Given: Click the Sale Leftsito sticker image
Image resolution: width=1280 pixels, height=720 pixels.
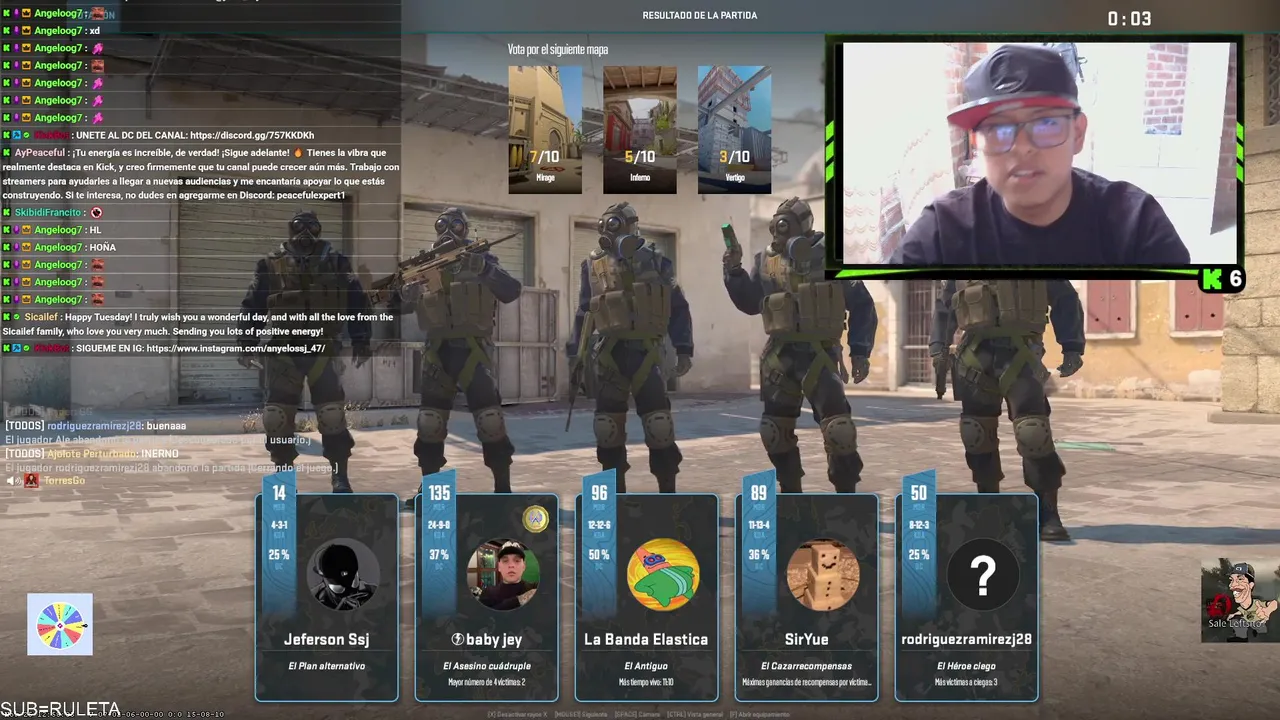Looking at the screenshot, I should coord(1239,600).
